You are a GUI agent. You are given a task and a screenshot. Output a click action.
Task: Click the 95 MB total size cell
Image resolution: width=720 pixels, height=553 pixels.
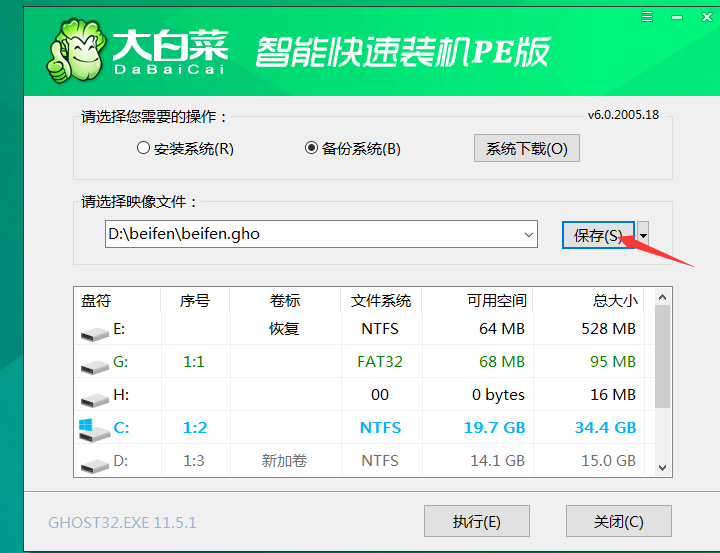tap(613, 362)
